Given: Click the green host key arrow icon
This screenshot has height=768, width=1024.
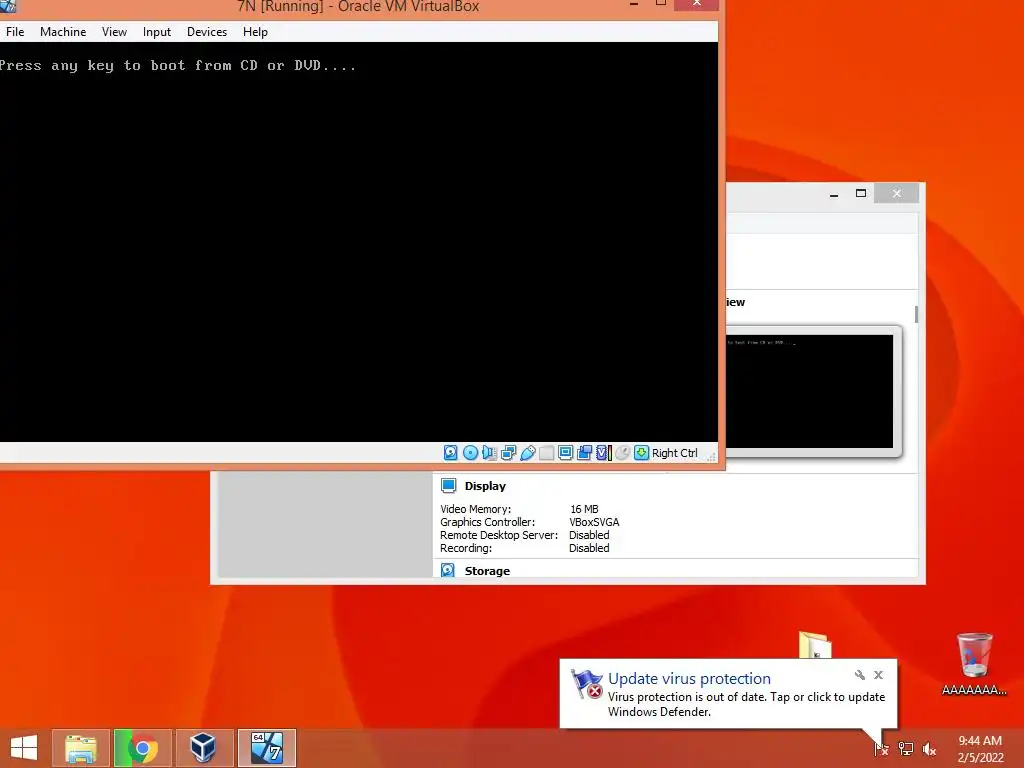Looking at the screenshot, I should coord(641,453).
